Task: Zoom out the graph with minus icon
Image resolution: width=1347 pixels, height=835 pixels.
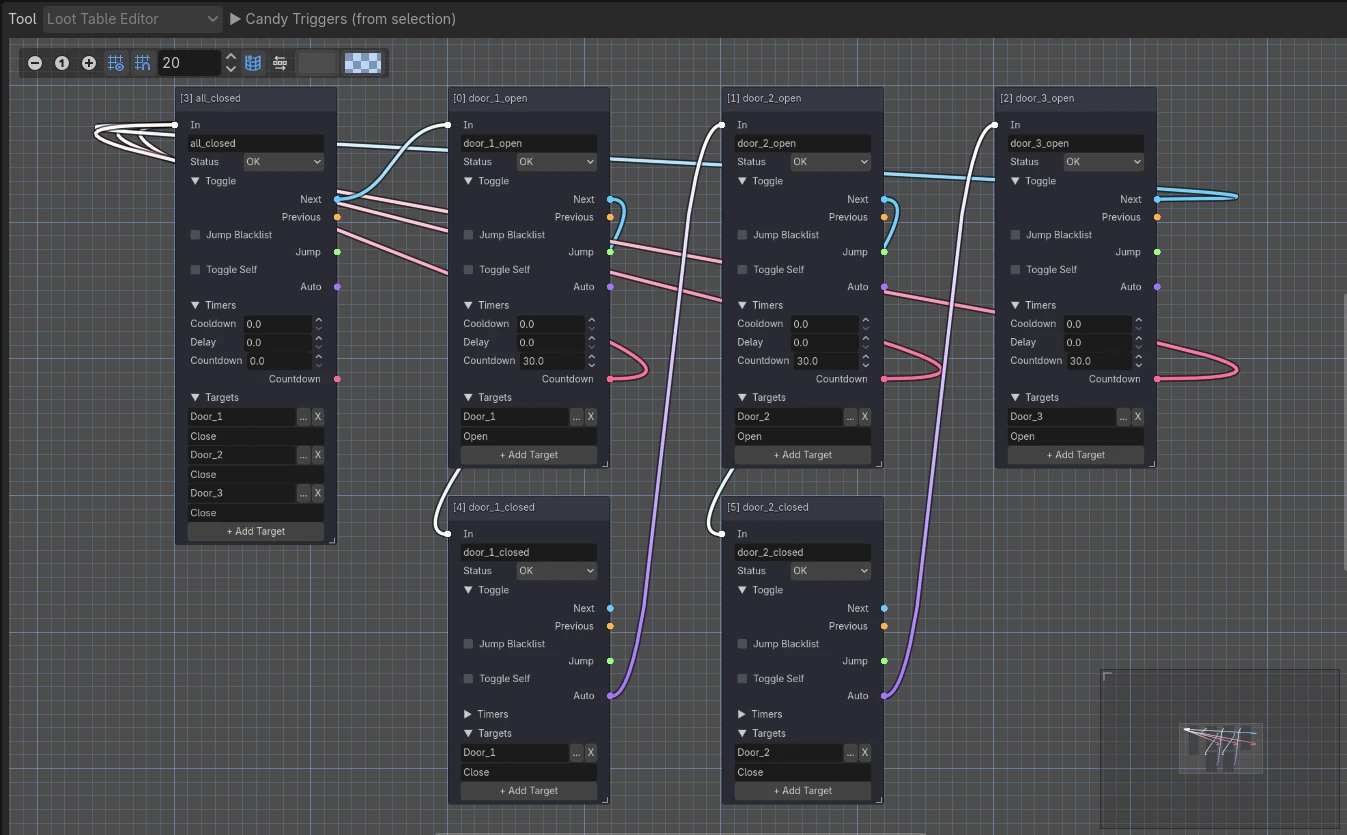Action: [35, 63]
